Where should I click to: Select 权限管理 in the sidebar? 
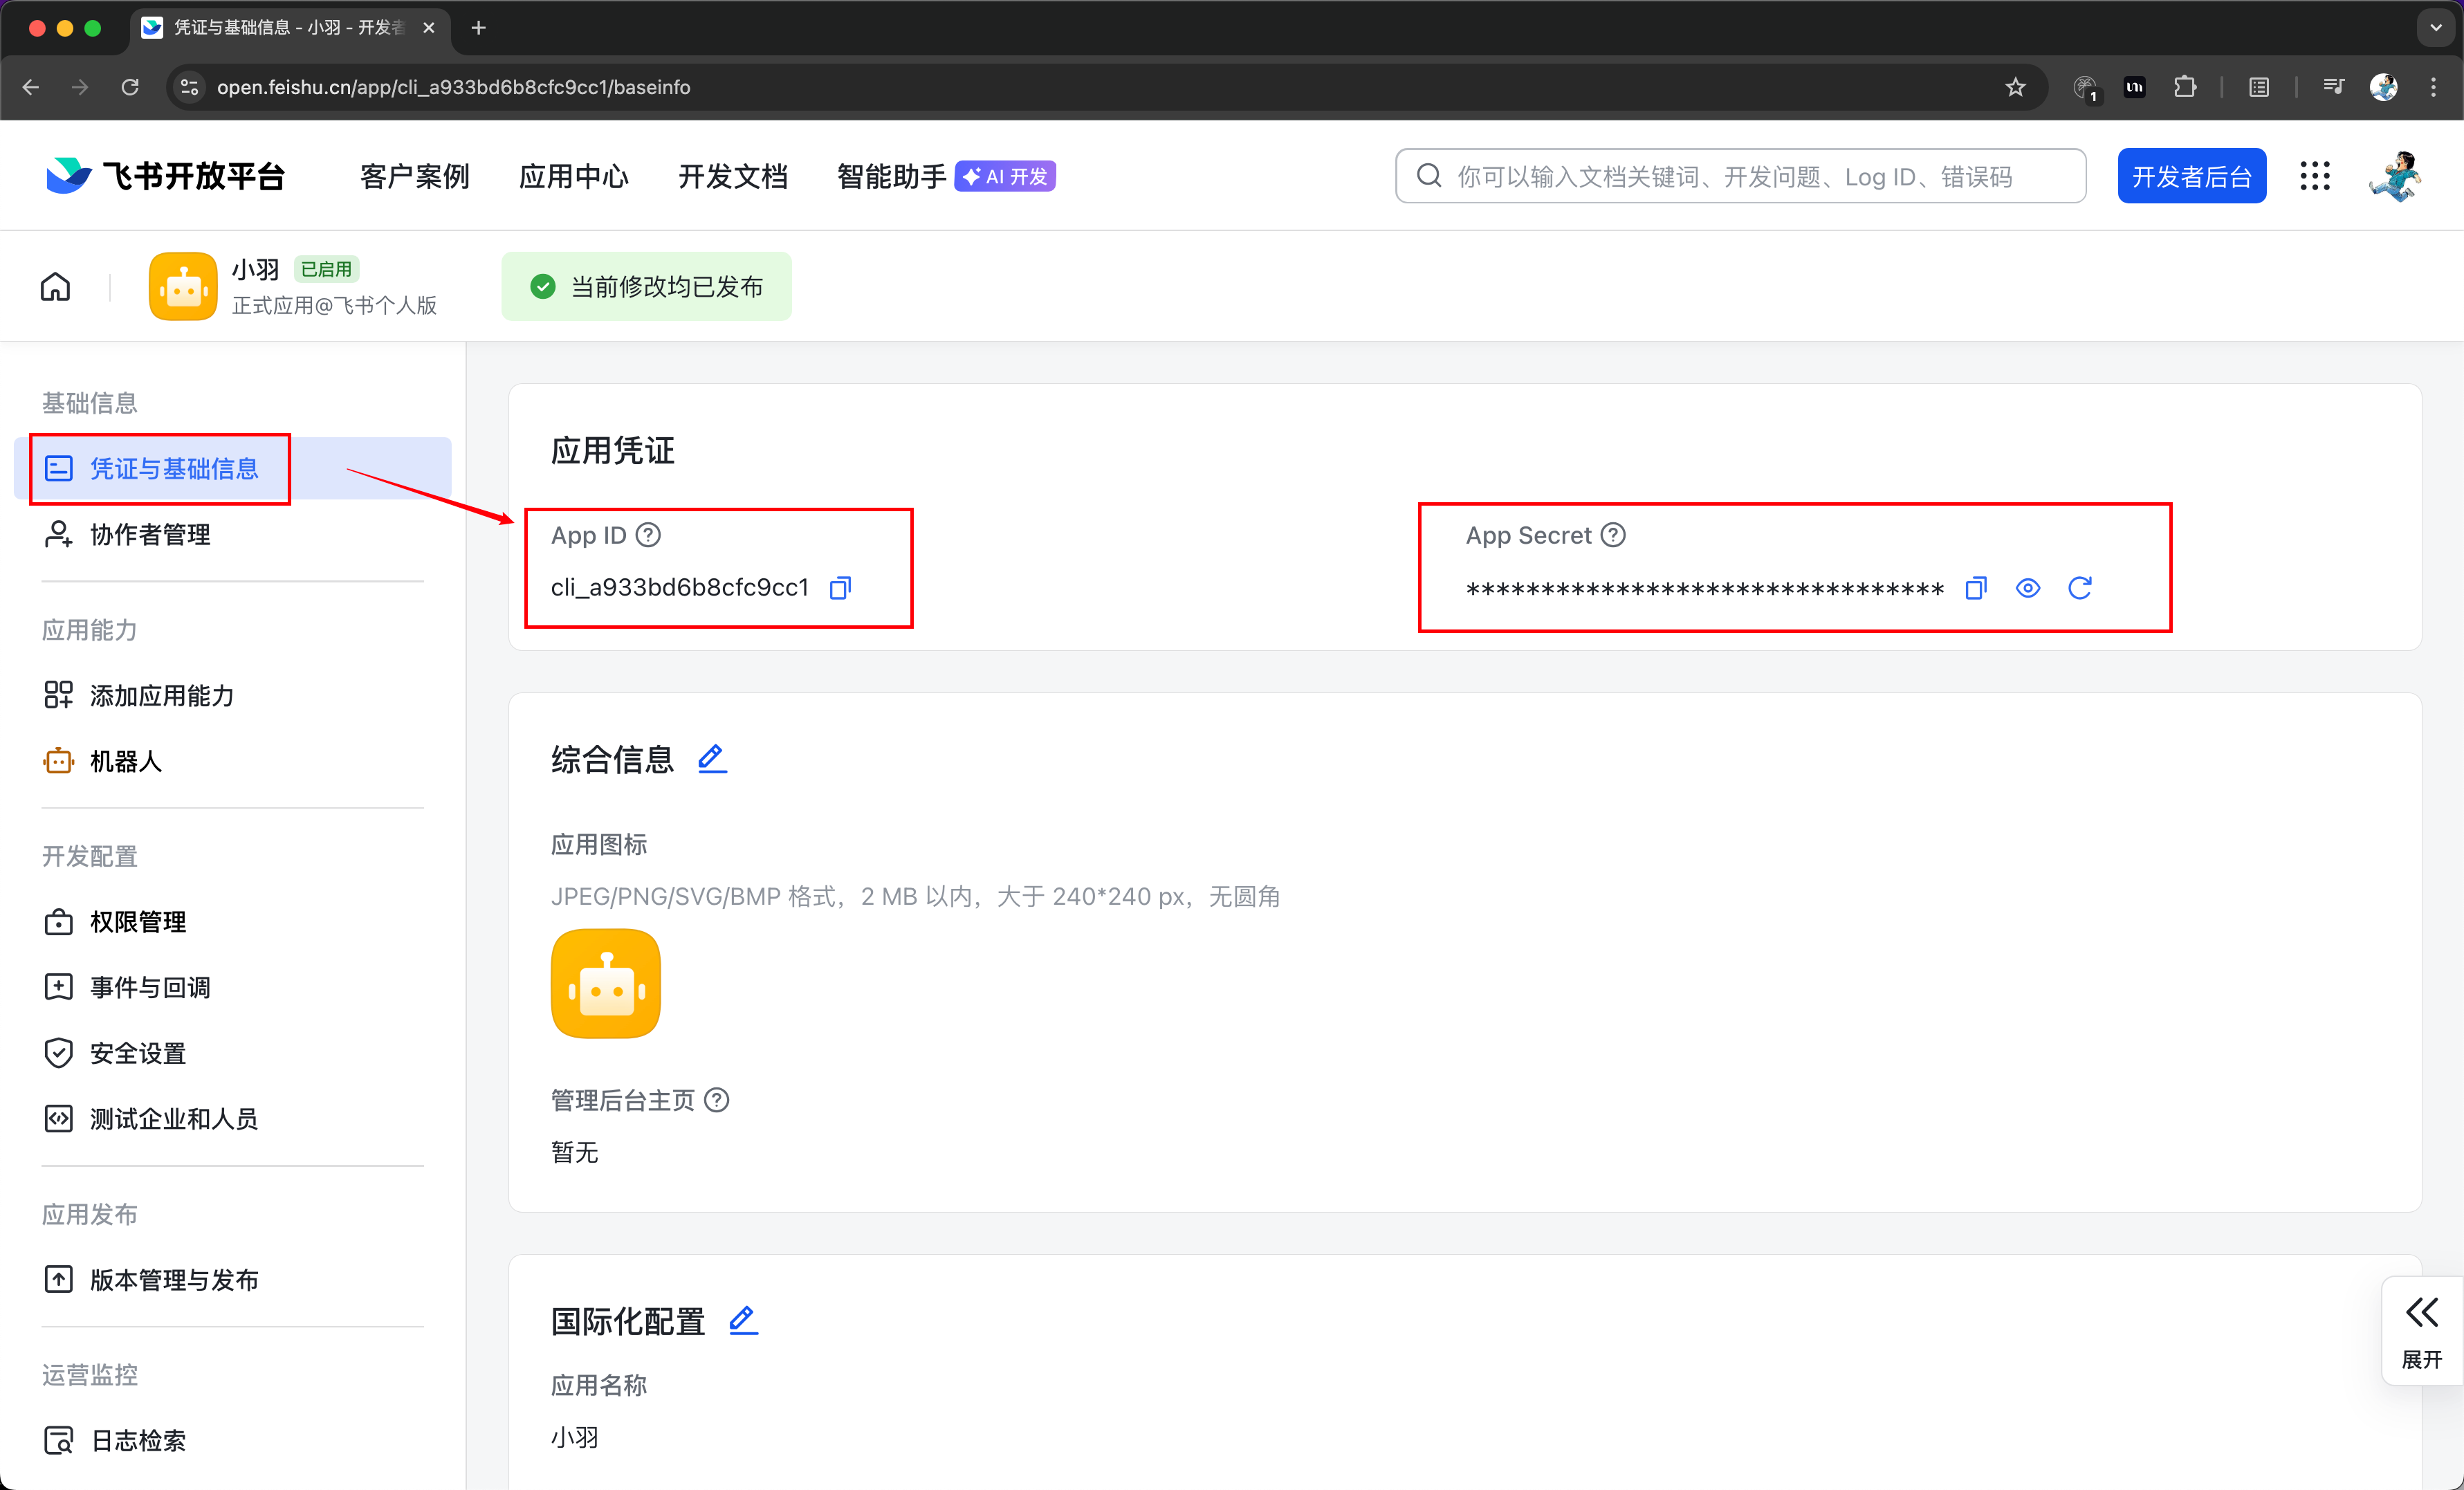click(137, 921)
